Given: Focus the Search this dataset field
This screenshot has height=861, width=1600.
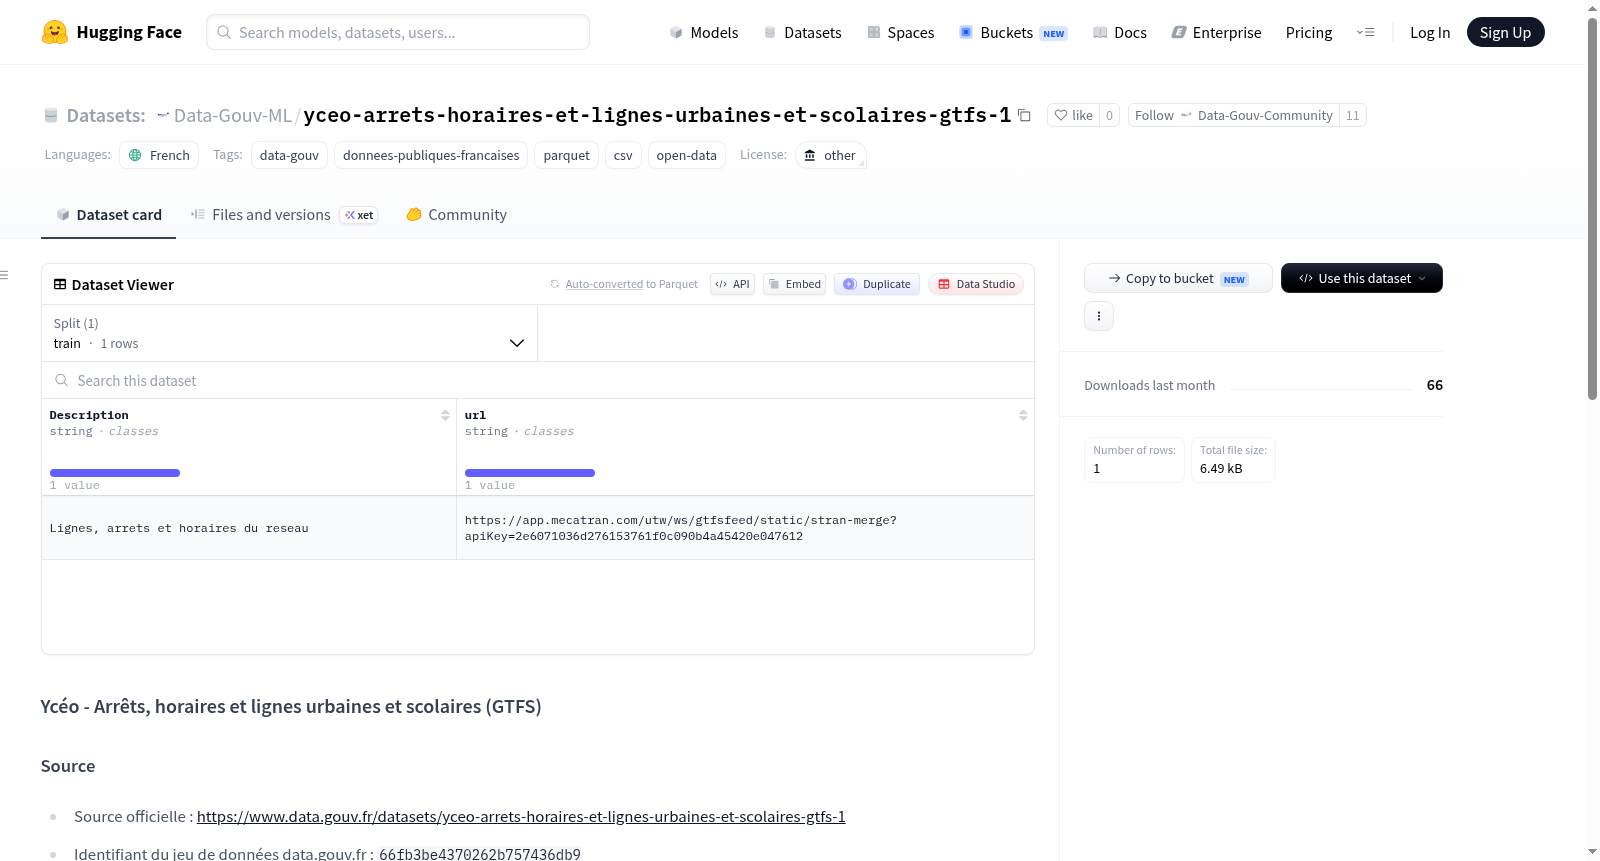Looking at the screenshot, I should [538, 381].
